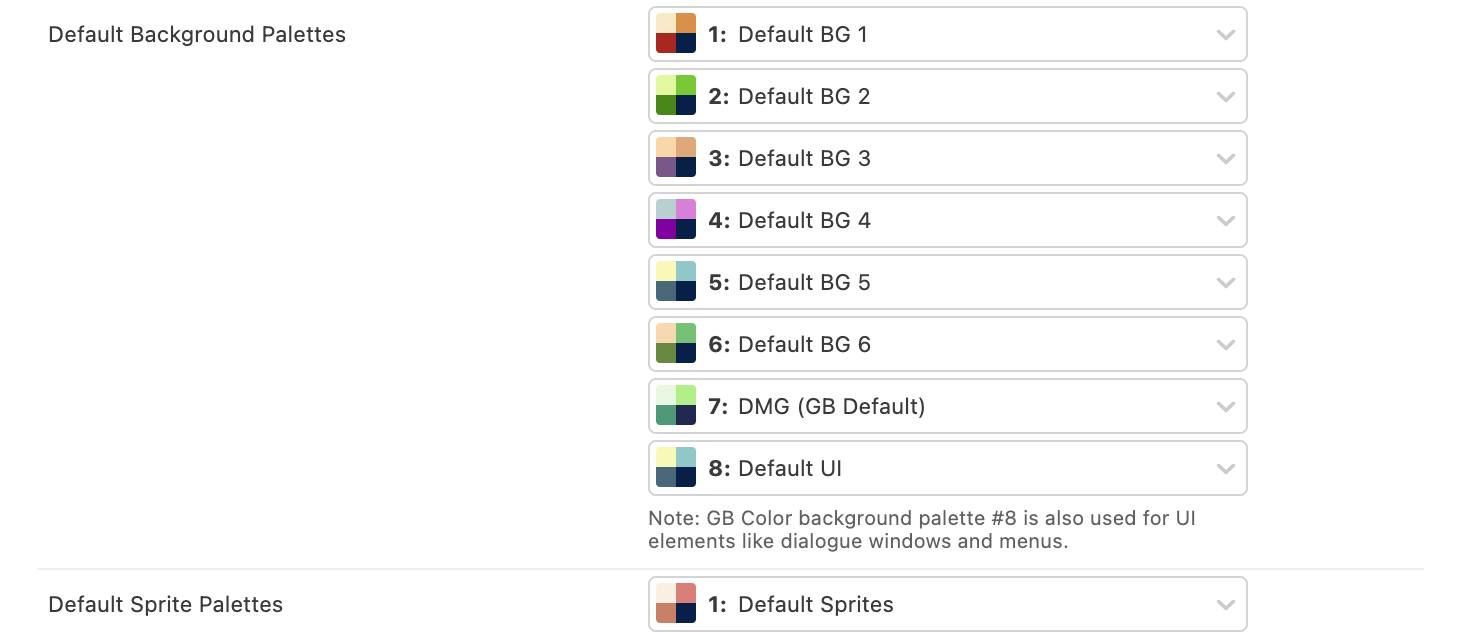Expand the chevron on Default UI palette
The height and width of the screenshot is (638, 1464).
(1225, 469)
